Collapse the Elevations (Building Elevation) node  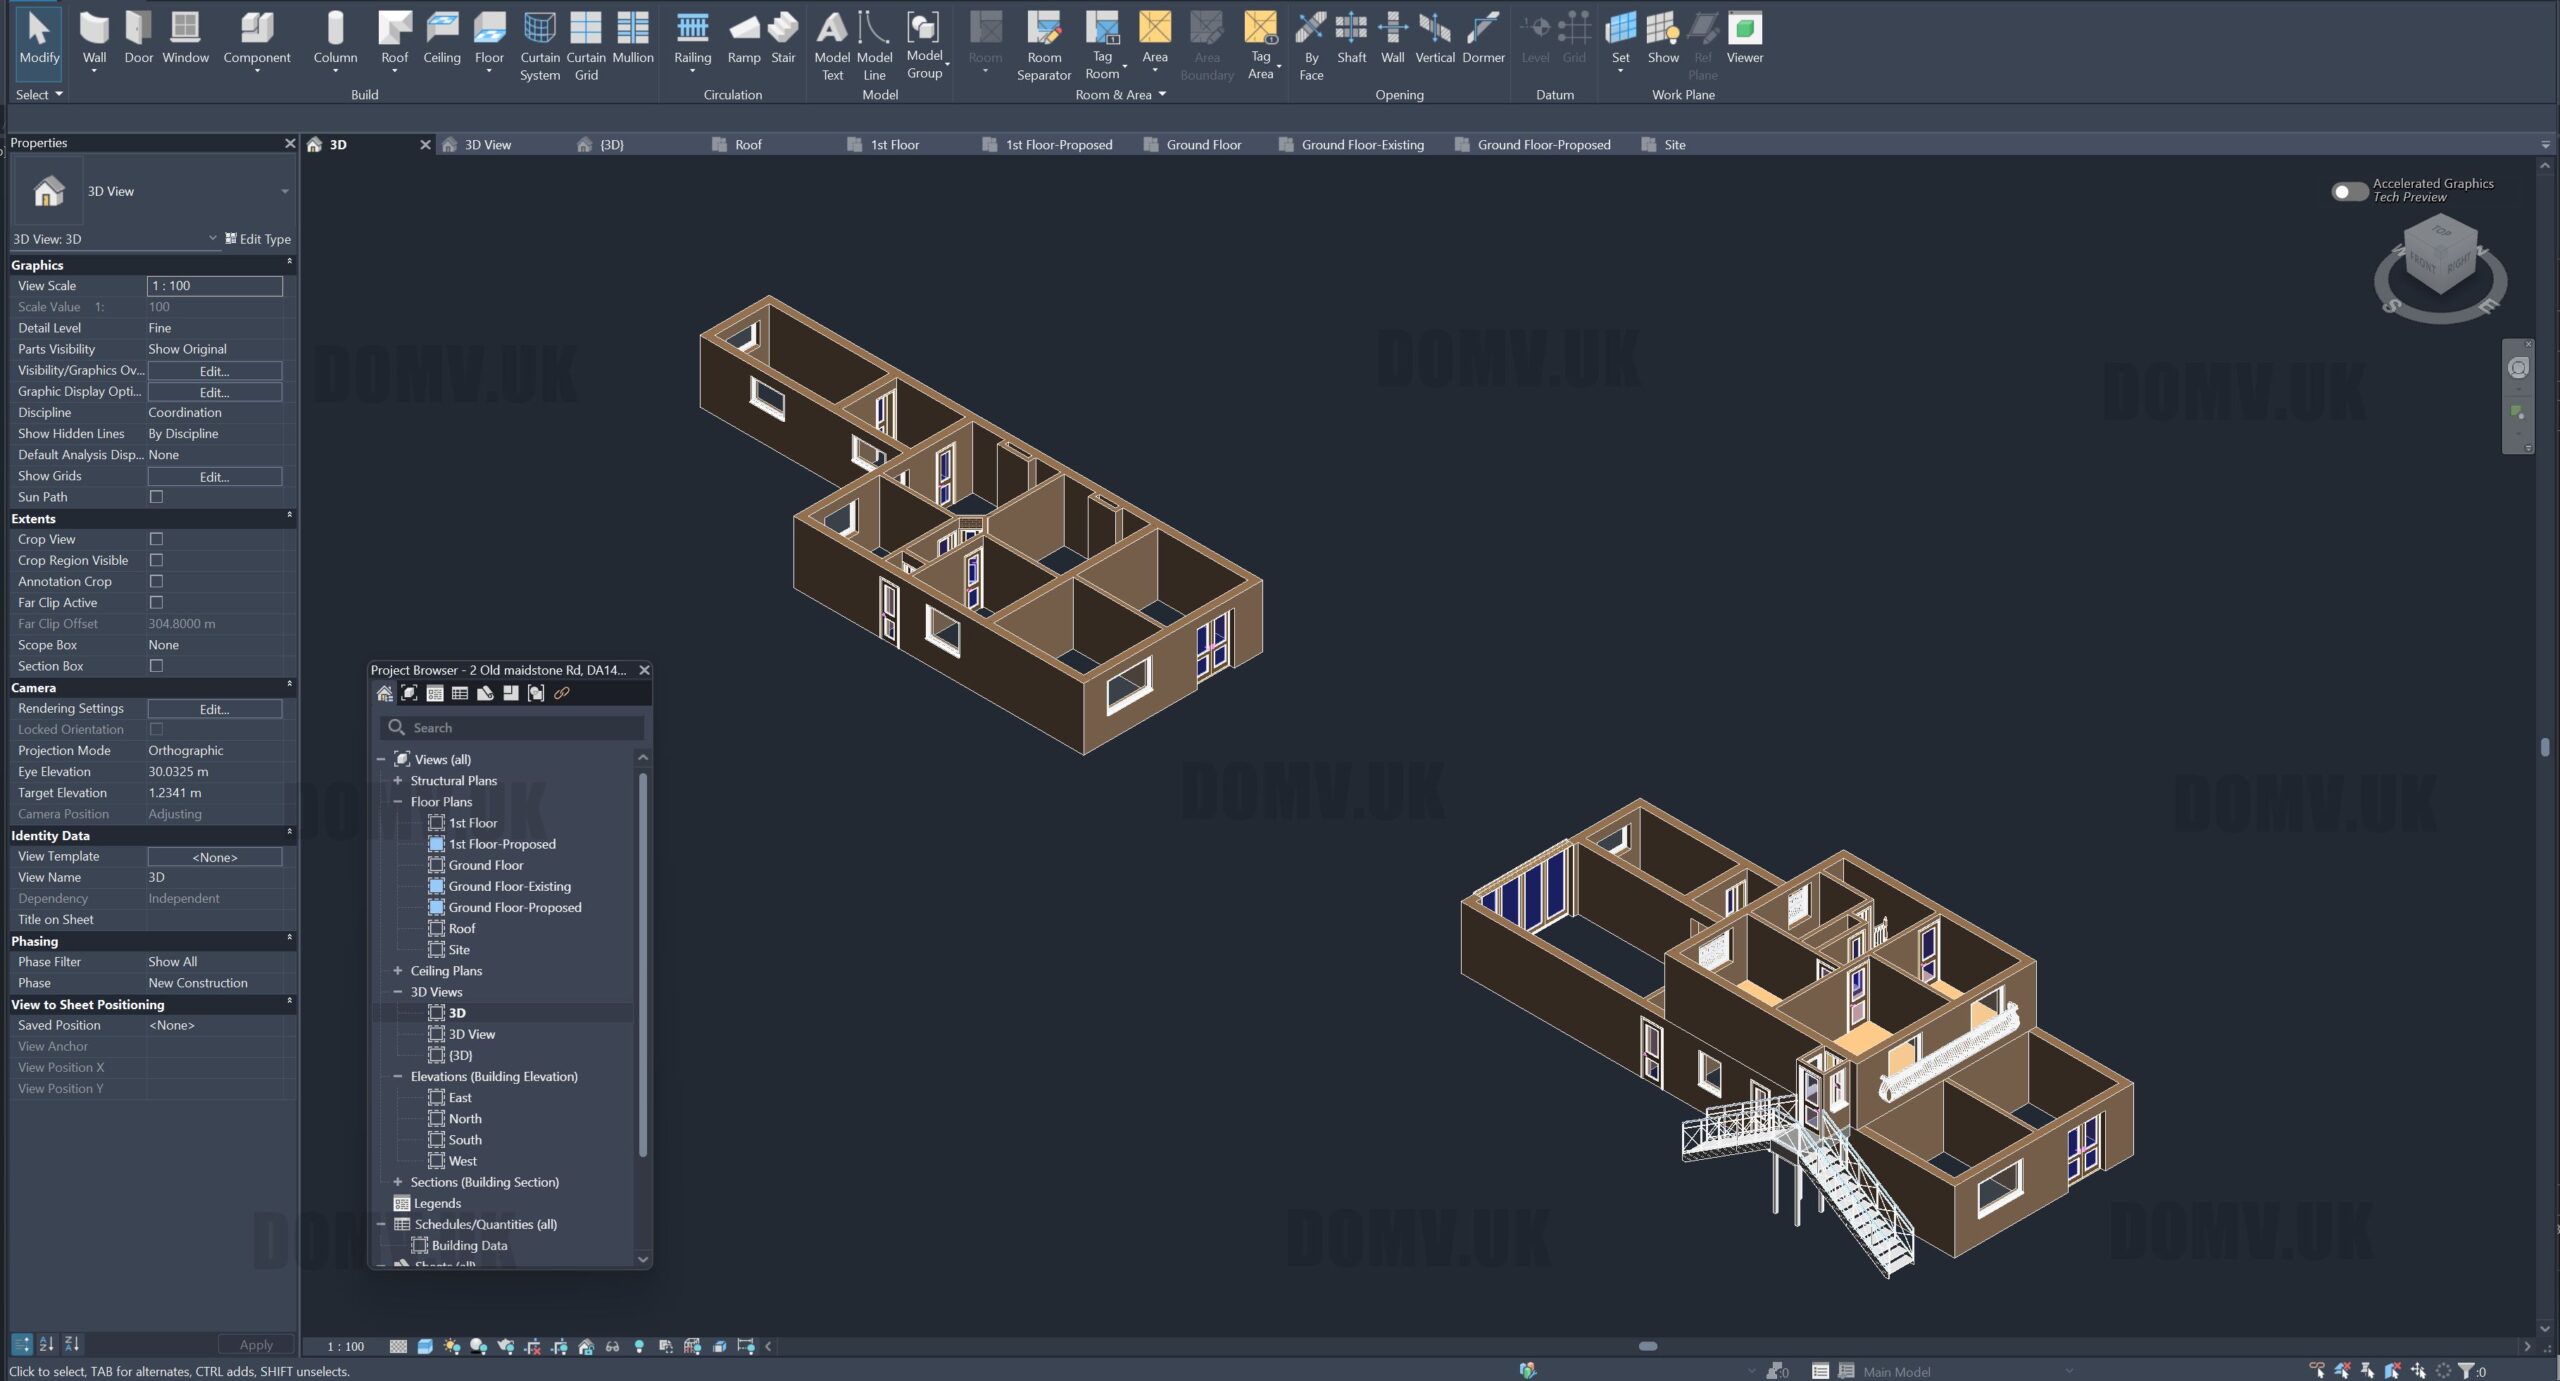(398, 1077)
